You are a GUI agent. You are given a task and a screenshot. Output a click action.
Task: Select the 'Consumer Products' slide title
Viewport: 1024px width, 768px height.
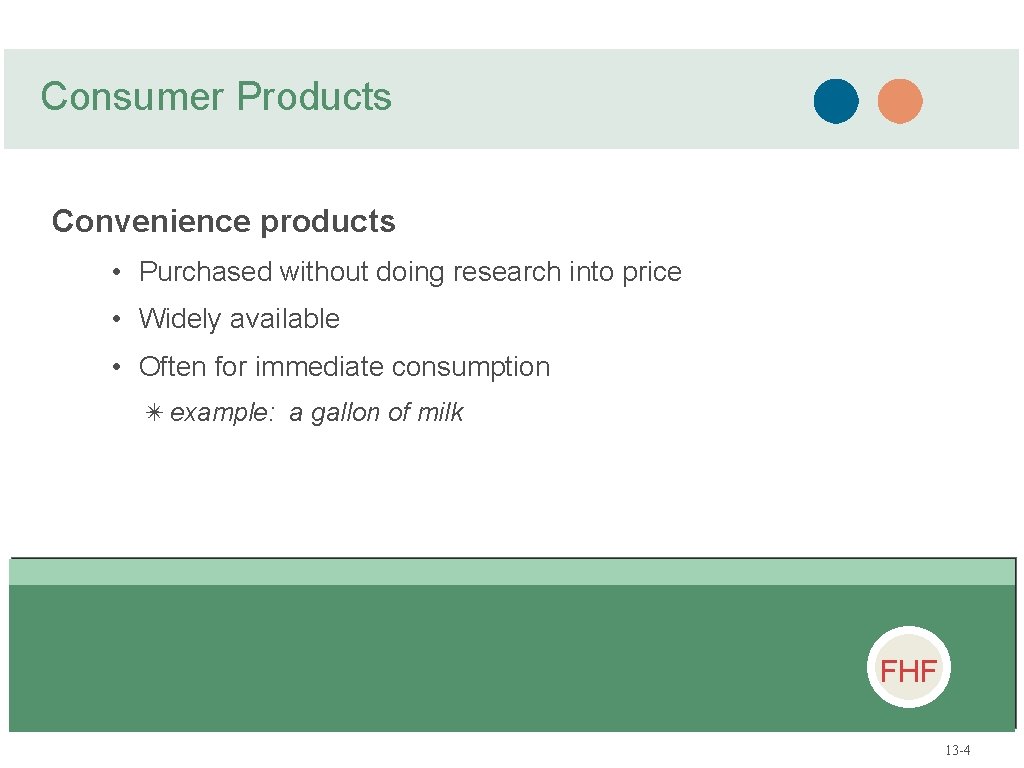click(216, 97)
